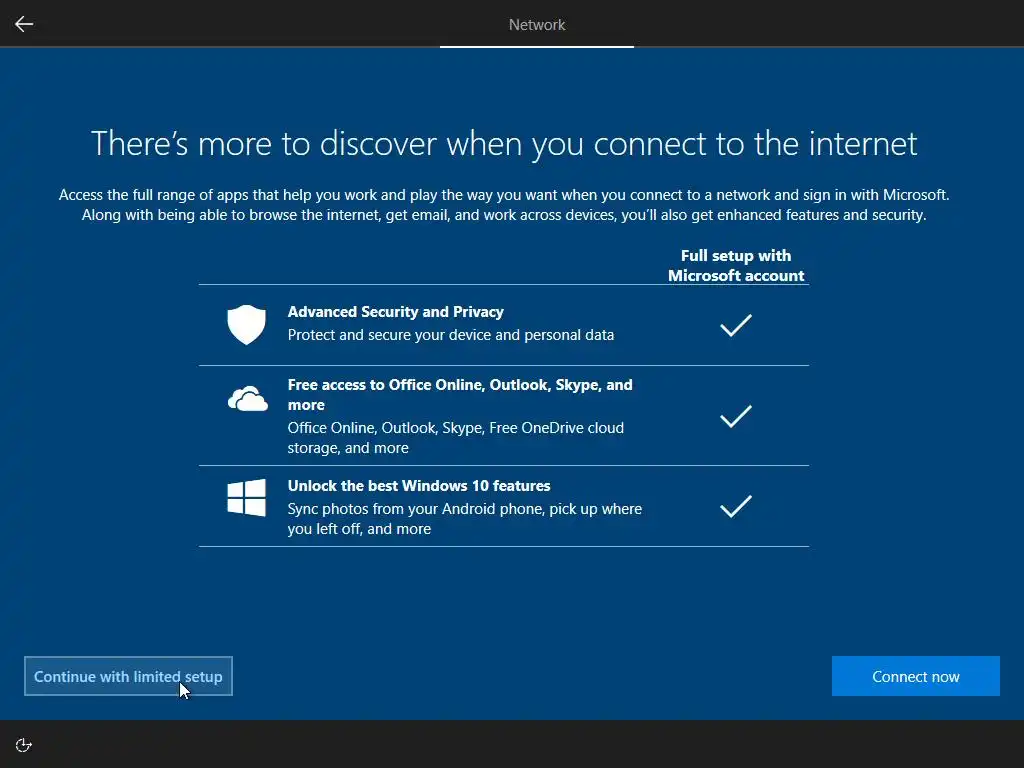
Task: Click paragraph starting "Access the full range"
Action: pos(504,205)
